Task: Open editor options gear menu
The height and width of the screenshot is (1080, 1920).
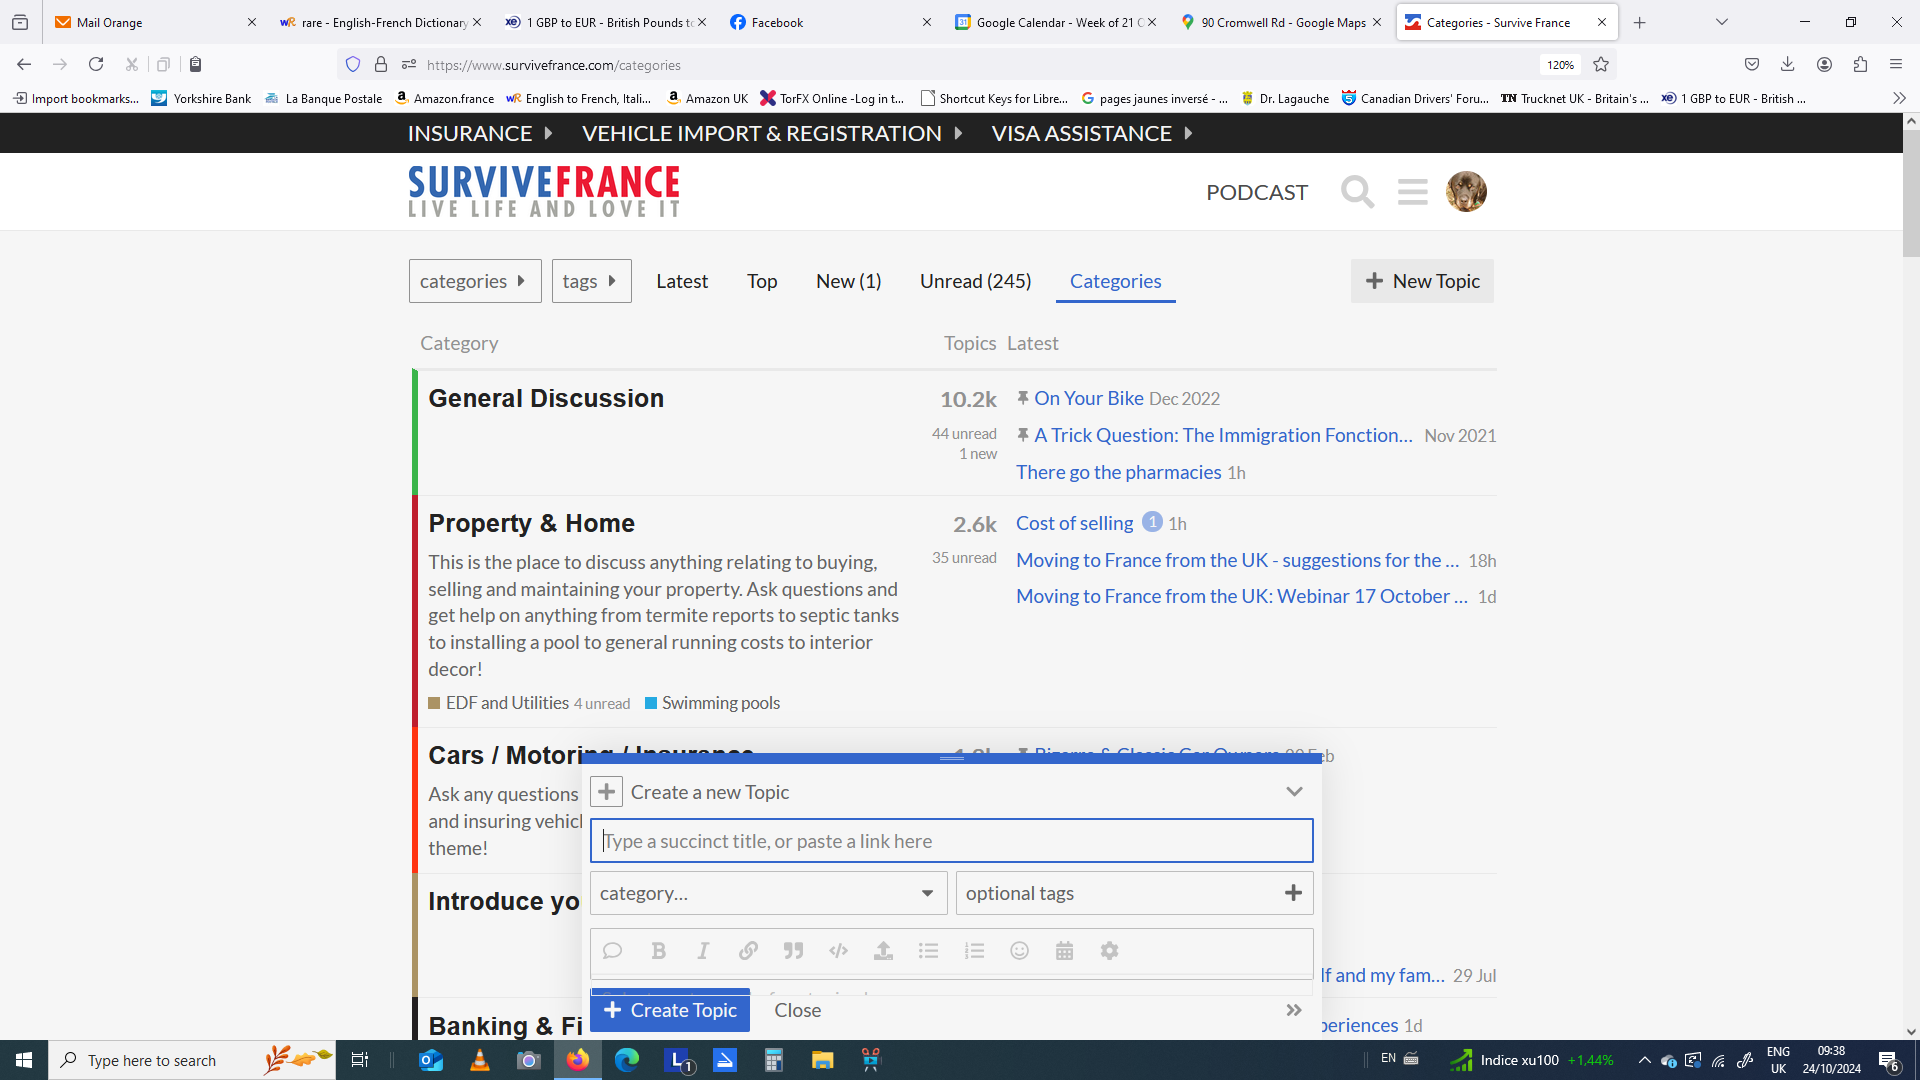Action: point(1109,951)
